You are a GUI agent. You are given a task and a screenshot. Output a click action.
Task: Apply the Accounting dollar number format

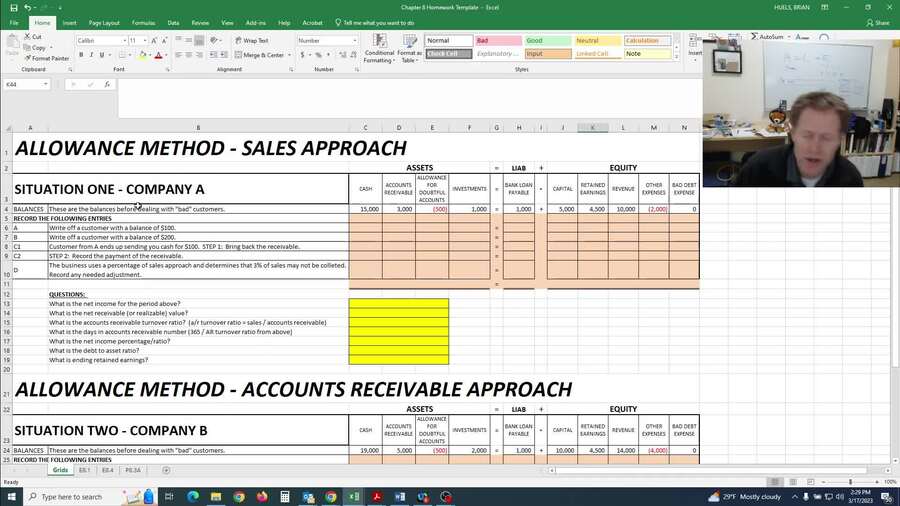click(301, 55)
